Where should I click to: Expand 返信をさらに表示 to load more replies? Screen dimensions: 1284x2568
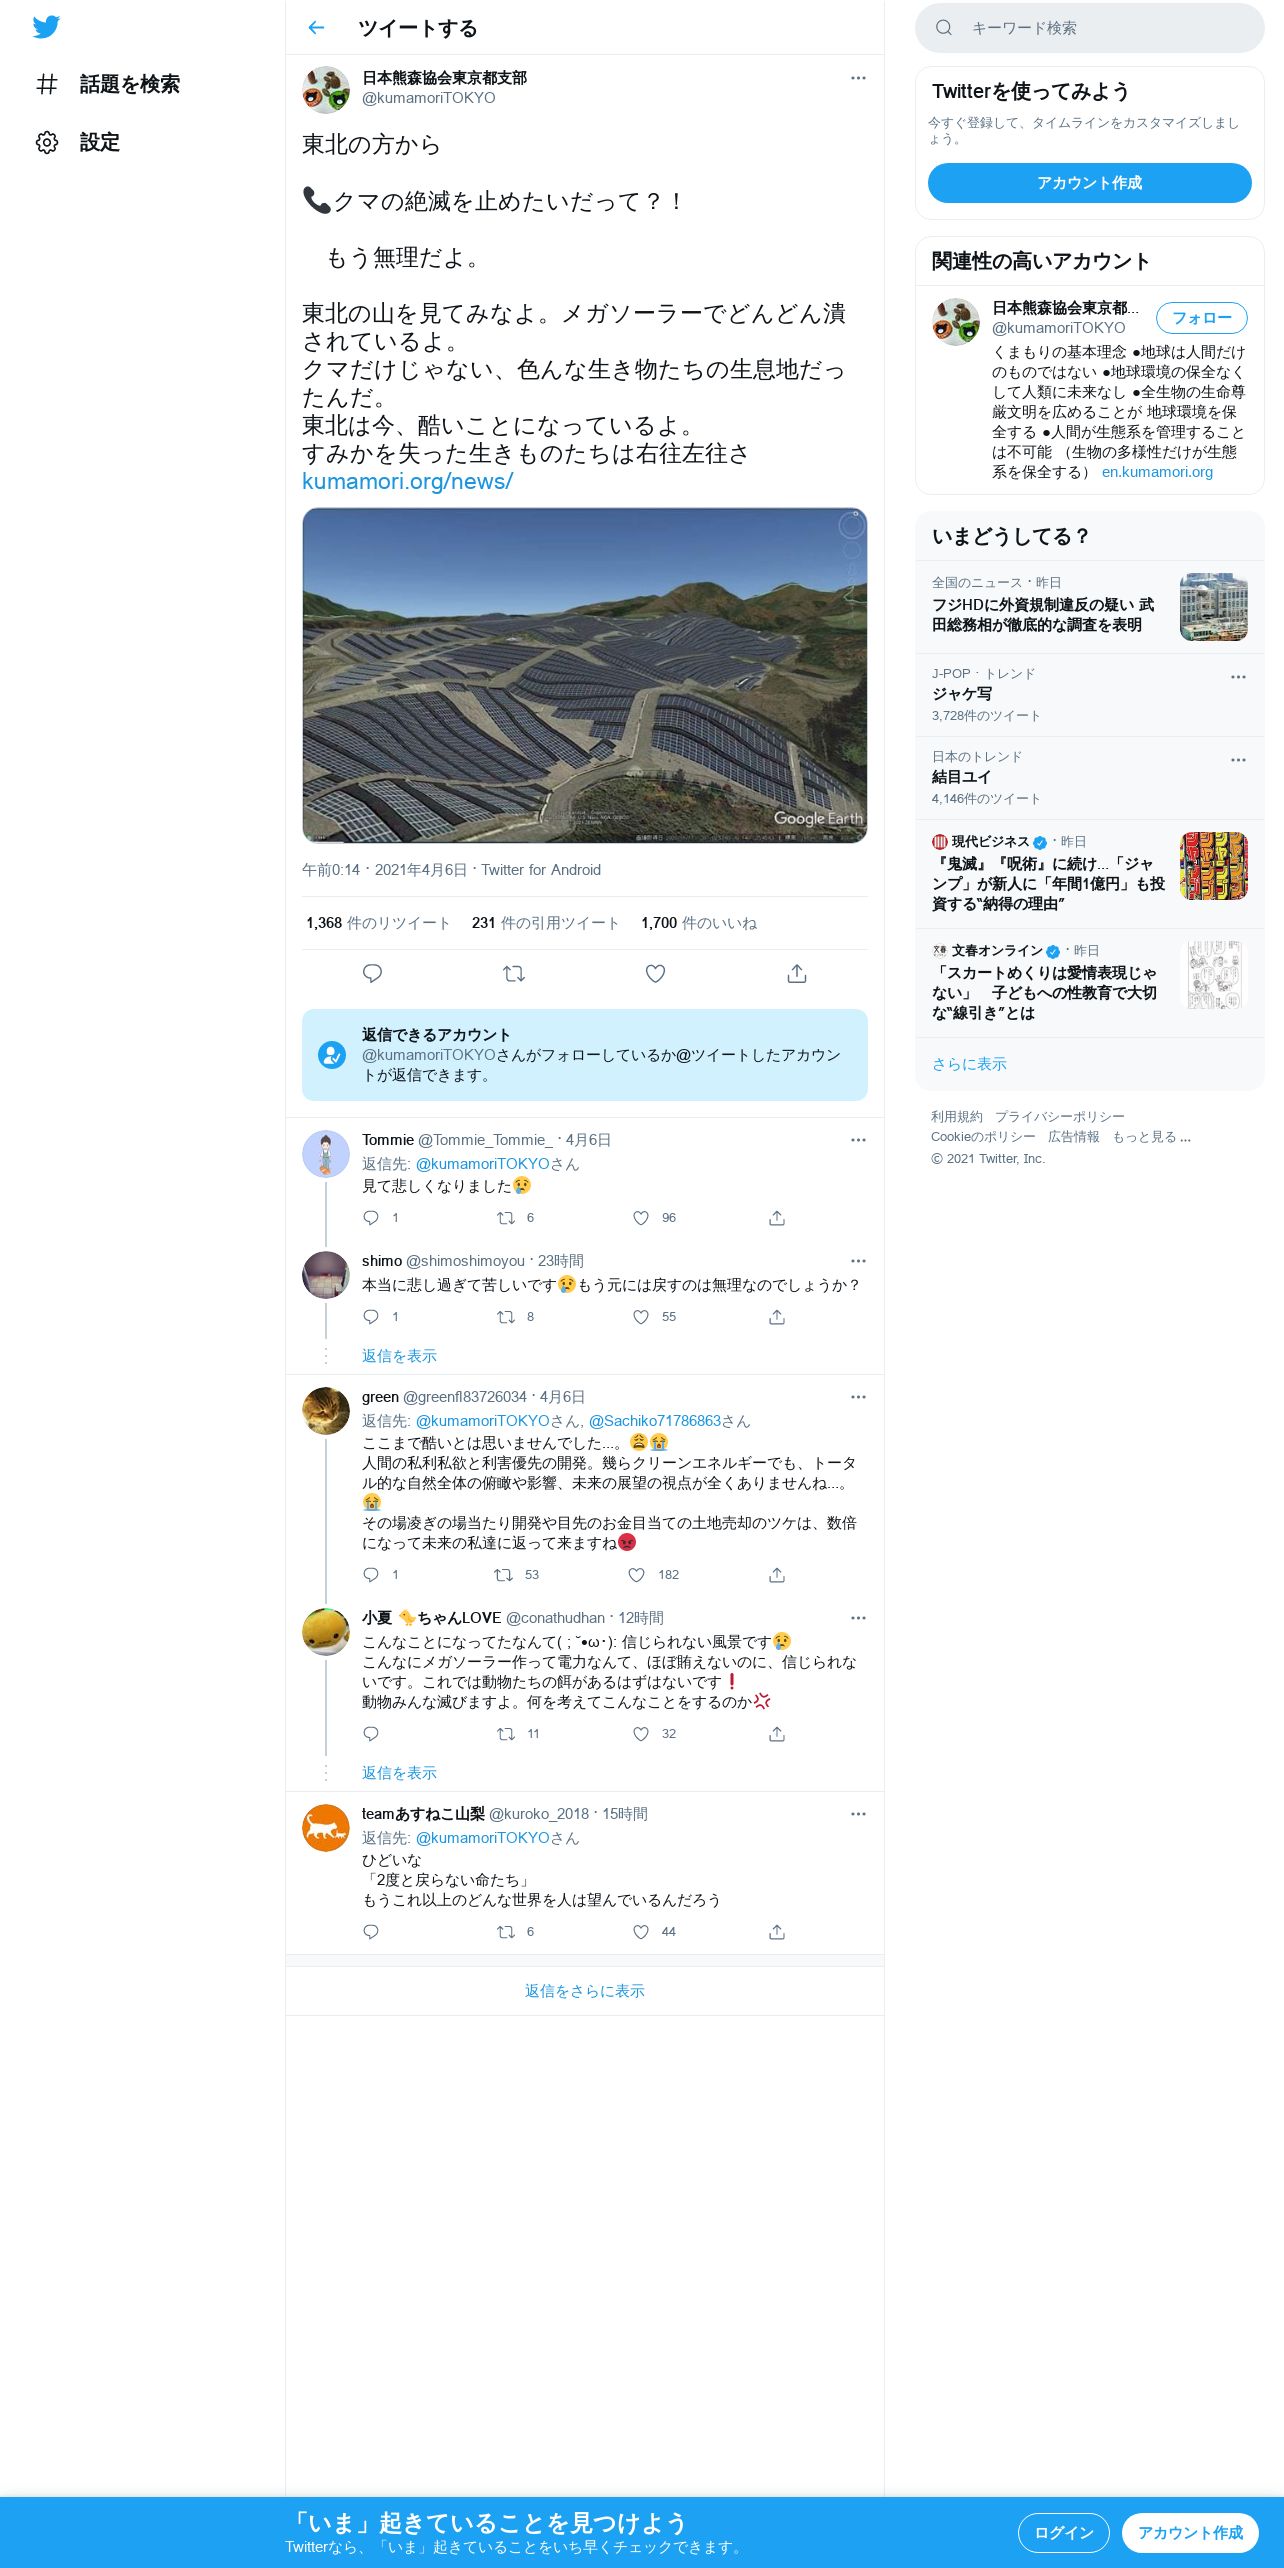click(585, 1991)
